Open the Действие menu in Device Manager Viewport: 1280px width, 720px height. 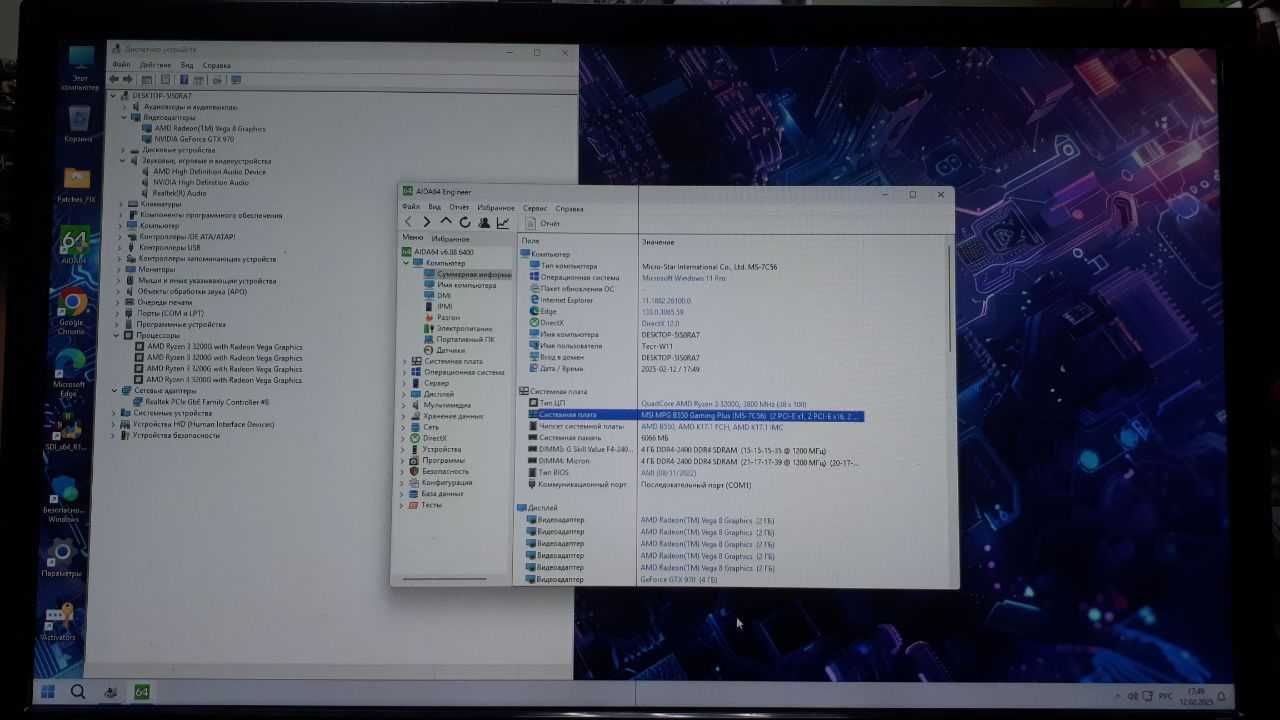(155, 65)
